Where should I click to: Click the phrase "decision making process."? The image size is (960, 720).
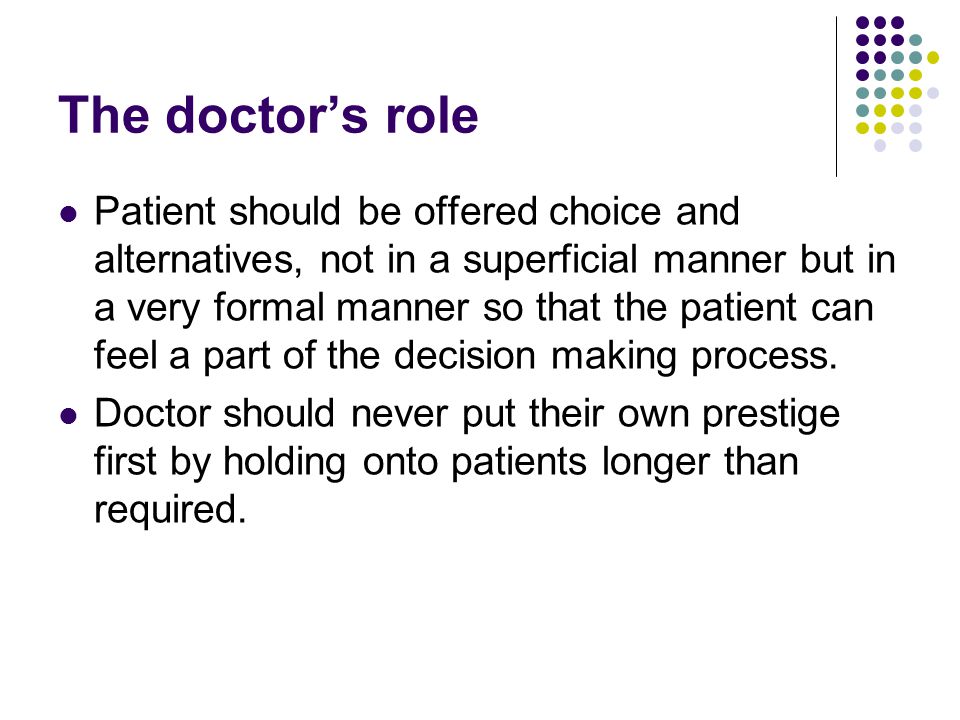615,356
